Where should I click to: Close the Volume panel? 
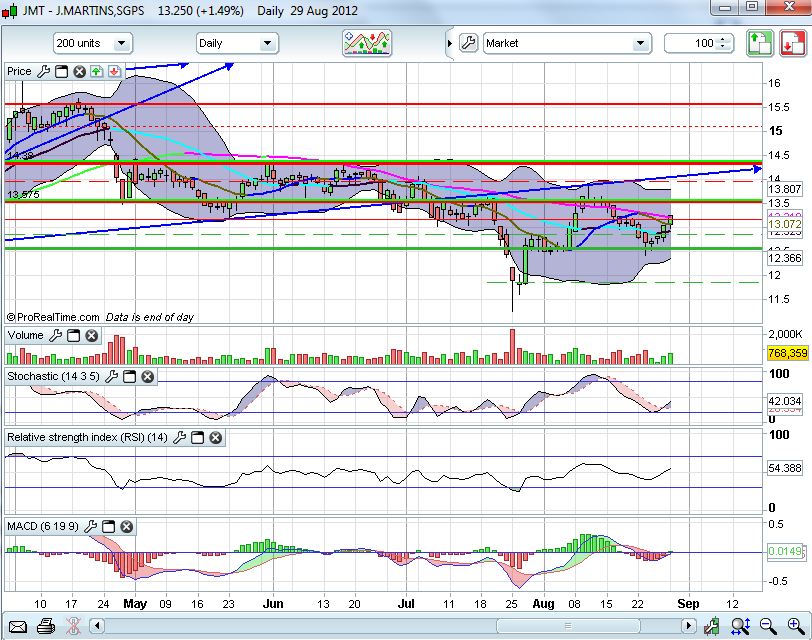92,336
